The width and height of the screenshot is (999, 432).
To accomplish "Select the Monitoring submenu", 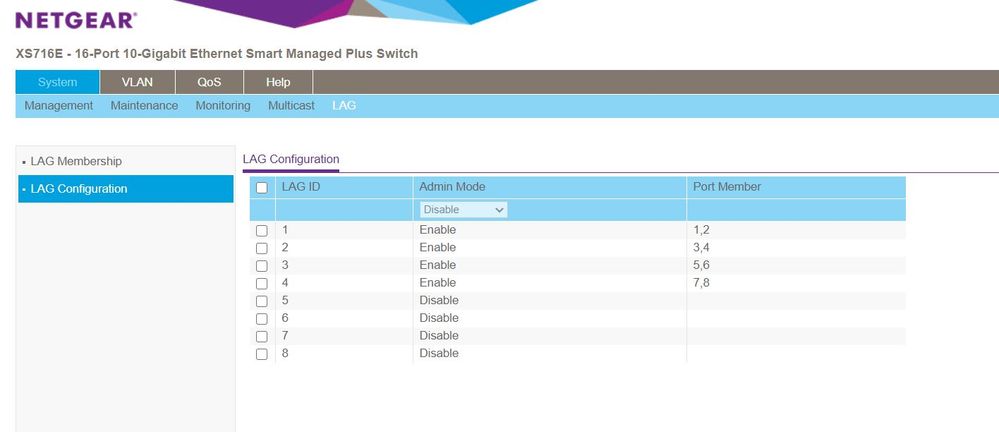I will (222, 105).
